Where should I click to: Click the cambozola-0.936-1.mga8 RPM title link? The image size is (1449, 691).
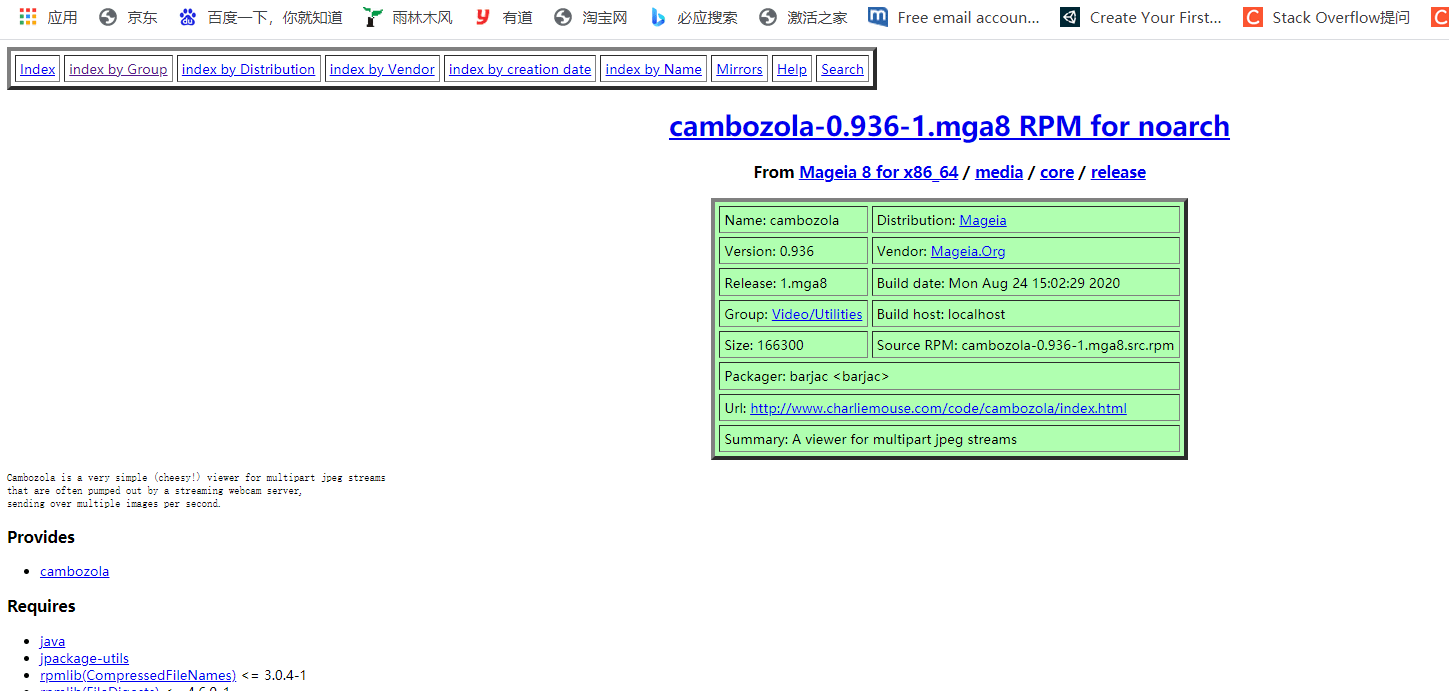point(949,126)
